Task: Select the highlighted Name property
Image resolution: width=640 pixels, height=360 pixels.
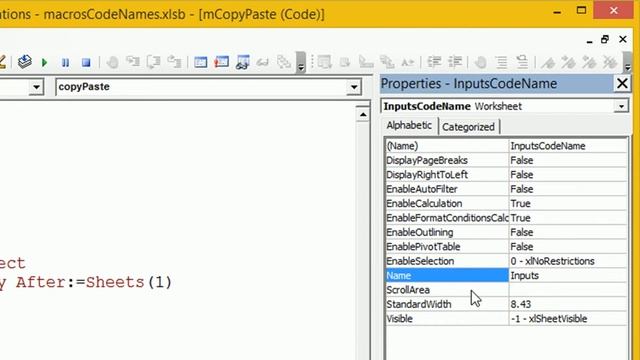Action: click(447, 276)
